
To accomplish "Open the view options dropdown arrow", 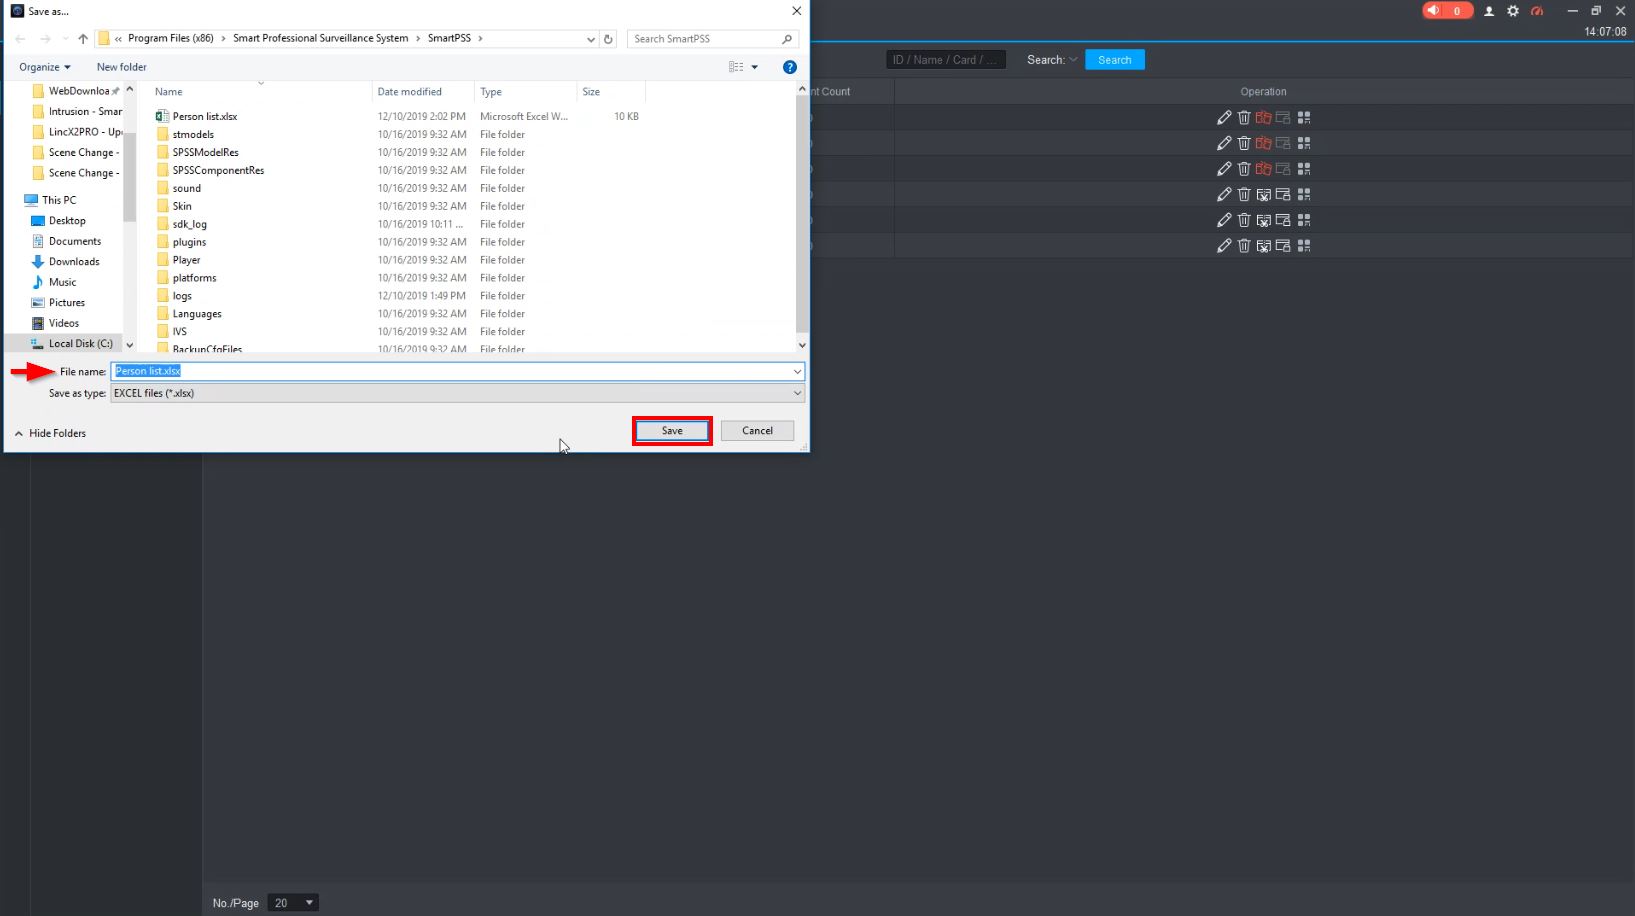I will pyautogui.click(x=755, y=67).
